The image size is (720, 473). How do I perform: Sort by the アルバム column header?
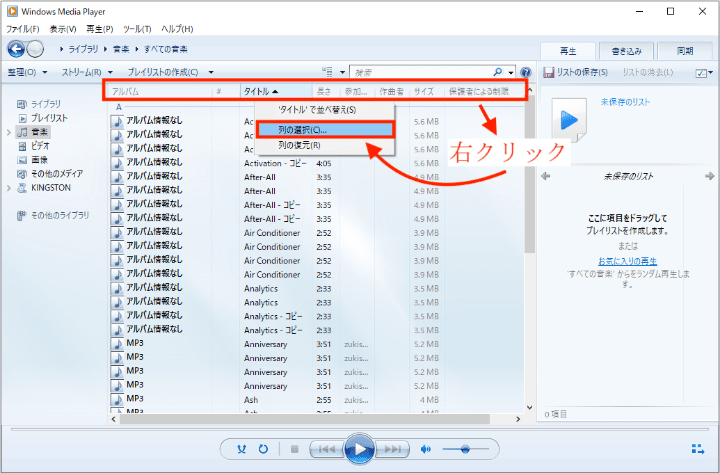click(x=159, y=91)
